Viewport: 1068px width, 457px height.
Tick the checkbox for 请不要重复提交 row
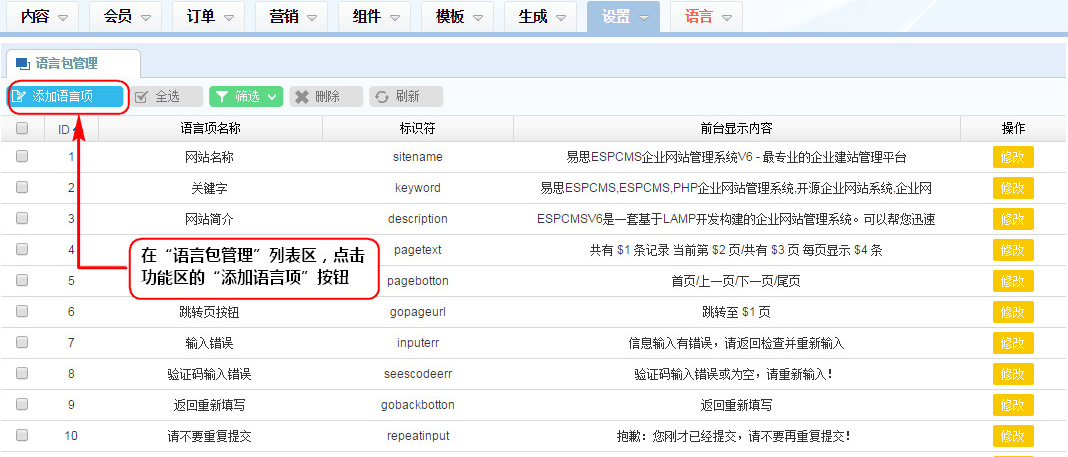(x=22, y=435)
